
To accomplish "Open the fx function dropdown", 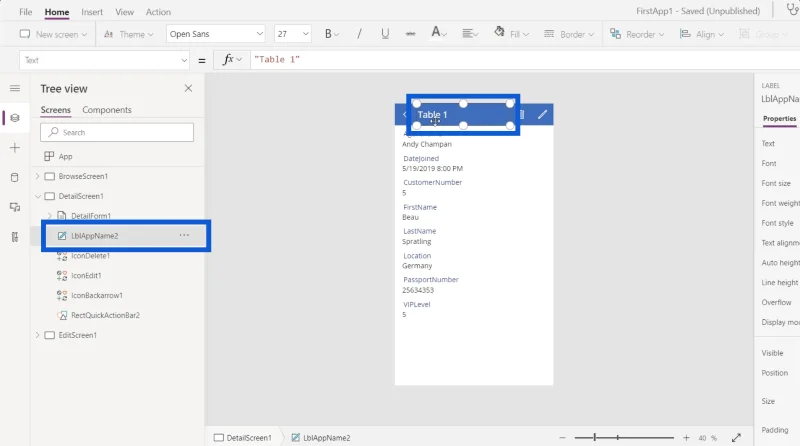I will (232, 60).
